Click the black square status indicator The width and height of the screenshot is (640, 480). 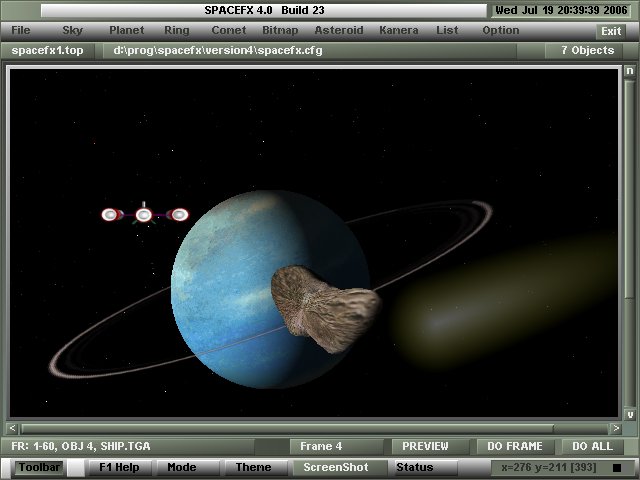point(617,468)
